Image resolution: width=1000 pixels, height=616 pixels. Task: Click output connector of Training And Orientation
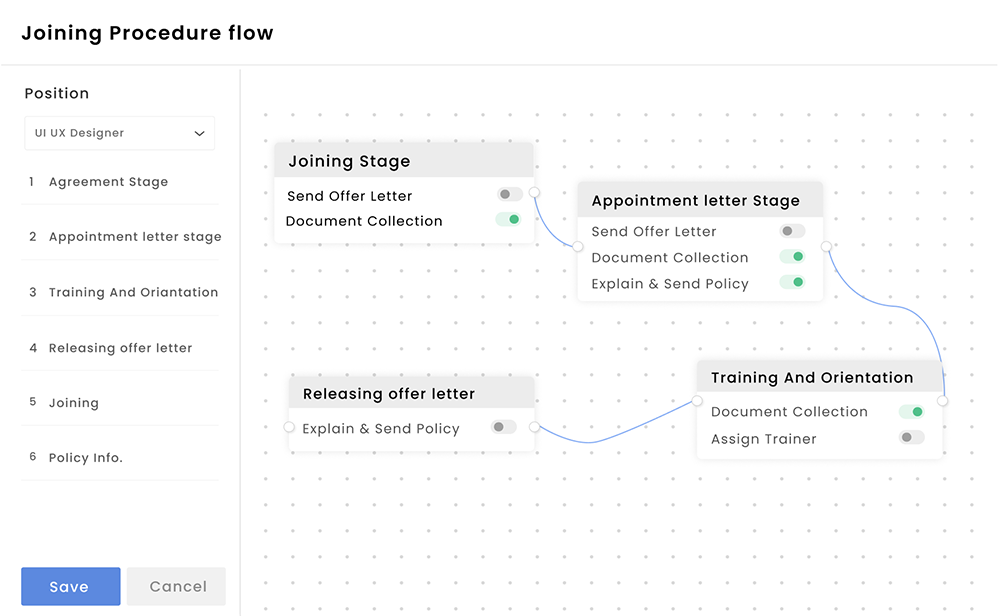pyautogui.click(x=942, y=401)
